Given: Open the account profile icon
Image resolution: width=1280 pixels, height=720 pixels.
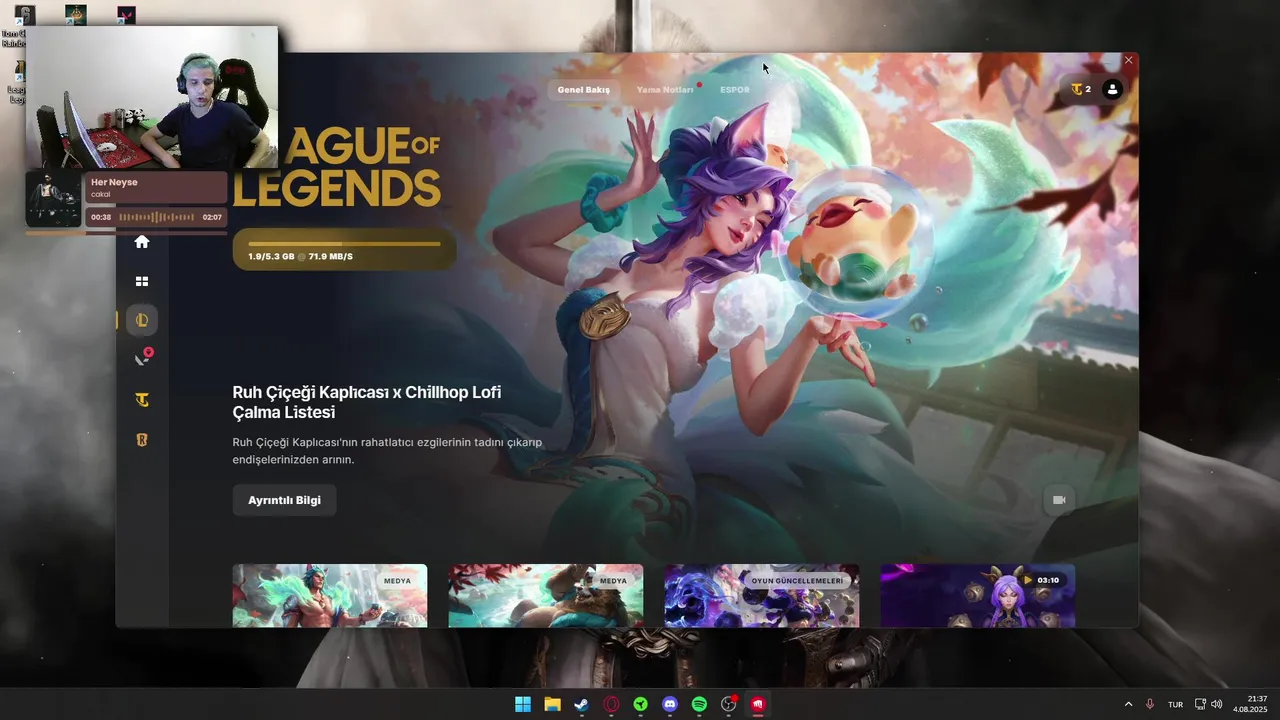Looking at the screenshot, I should pos(1112,89).
